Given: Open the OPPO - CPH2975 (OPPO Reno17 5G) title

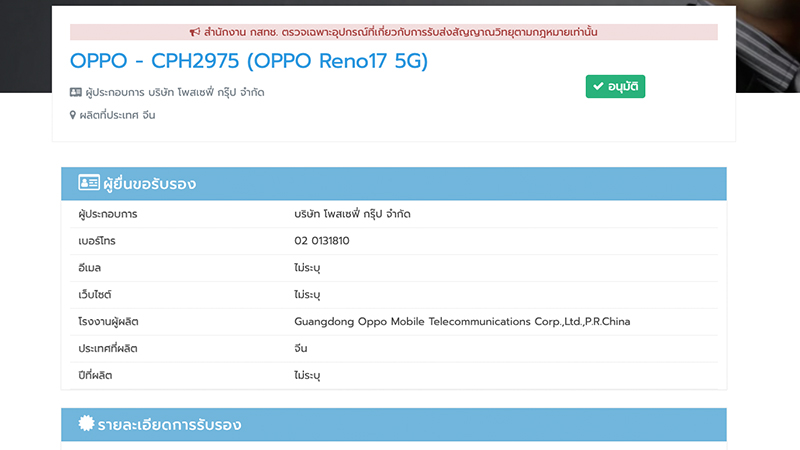Looking at the screenshot, I should (x=249, y=61).
